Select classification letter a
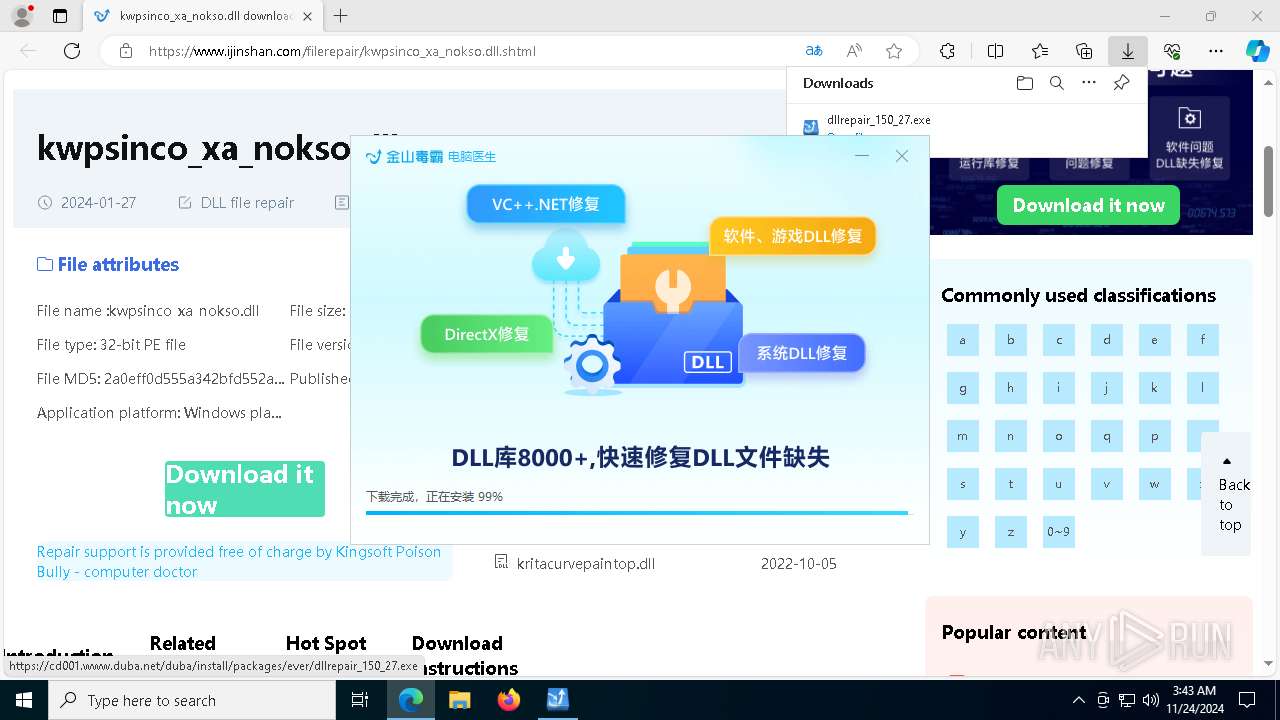 (x=963, y=340)
